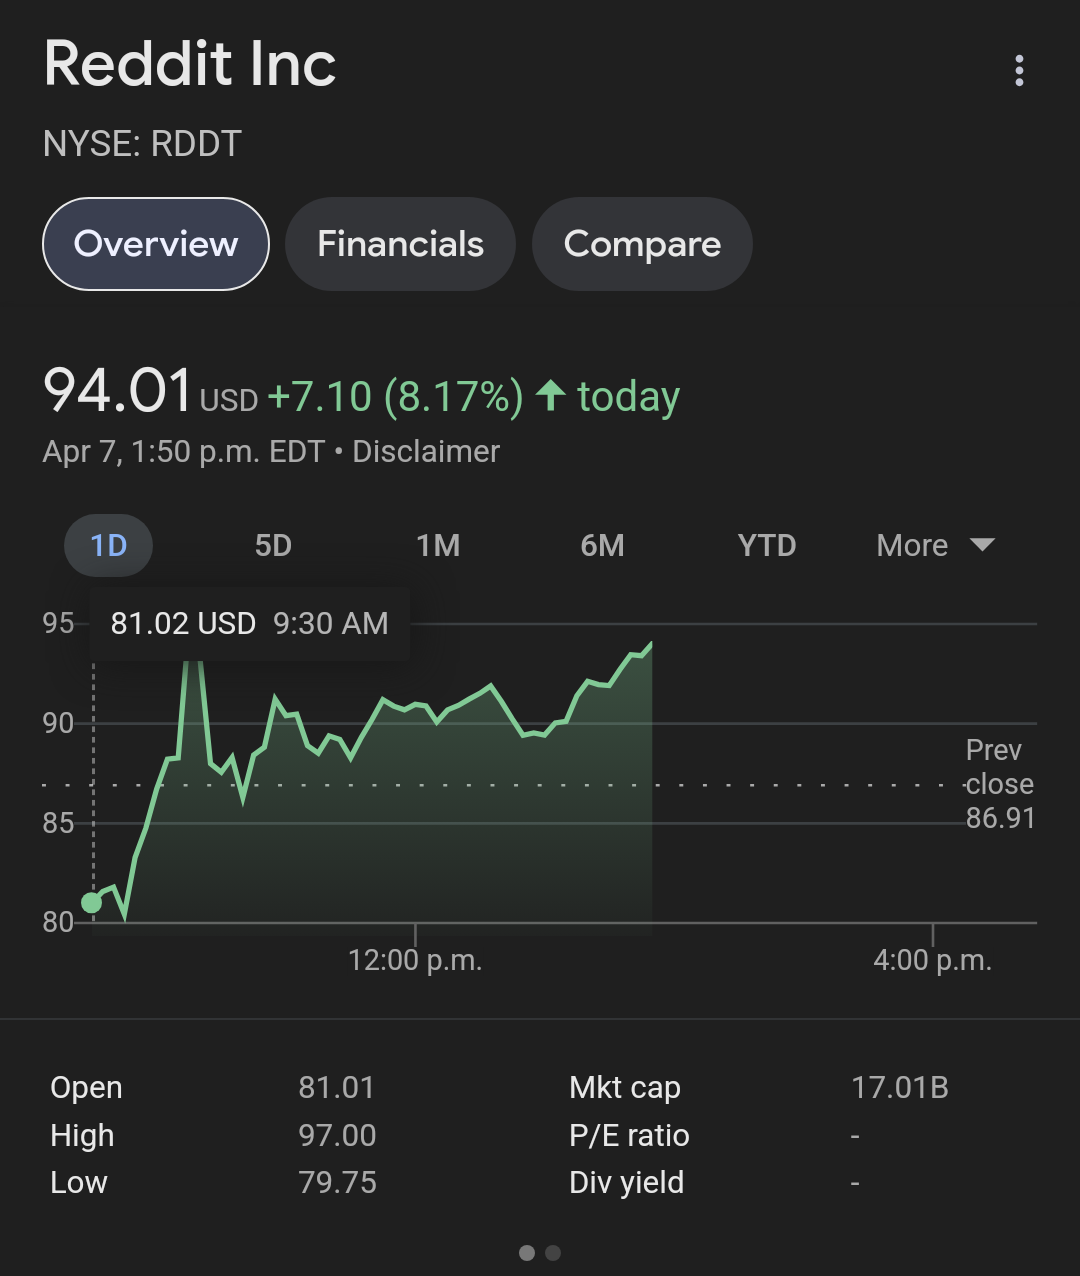
Task: Click the P/E ratio label
Action: (629, 1135)
